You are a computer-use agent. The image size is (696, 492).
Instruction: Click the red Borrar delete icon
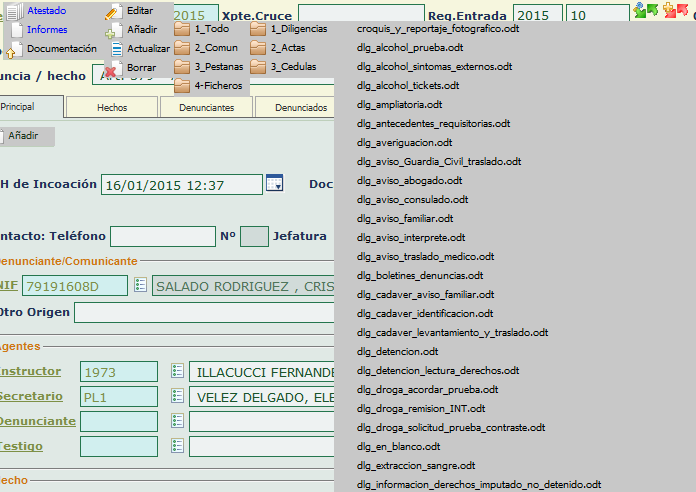(x=113, y=68)
